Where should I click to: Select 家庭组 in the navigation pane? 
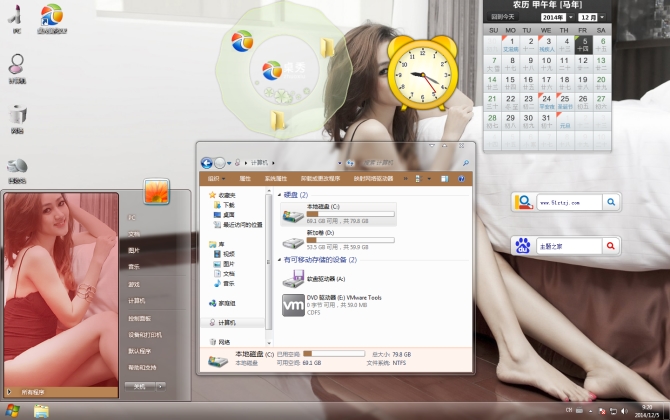[227, 303]
